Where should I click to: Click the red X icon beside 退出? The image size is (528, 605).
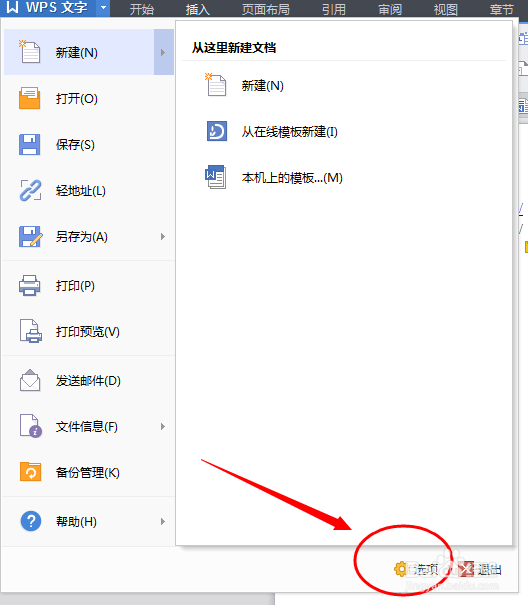[x=466, y=569]
